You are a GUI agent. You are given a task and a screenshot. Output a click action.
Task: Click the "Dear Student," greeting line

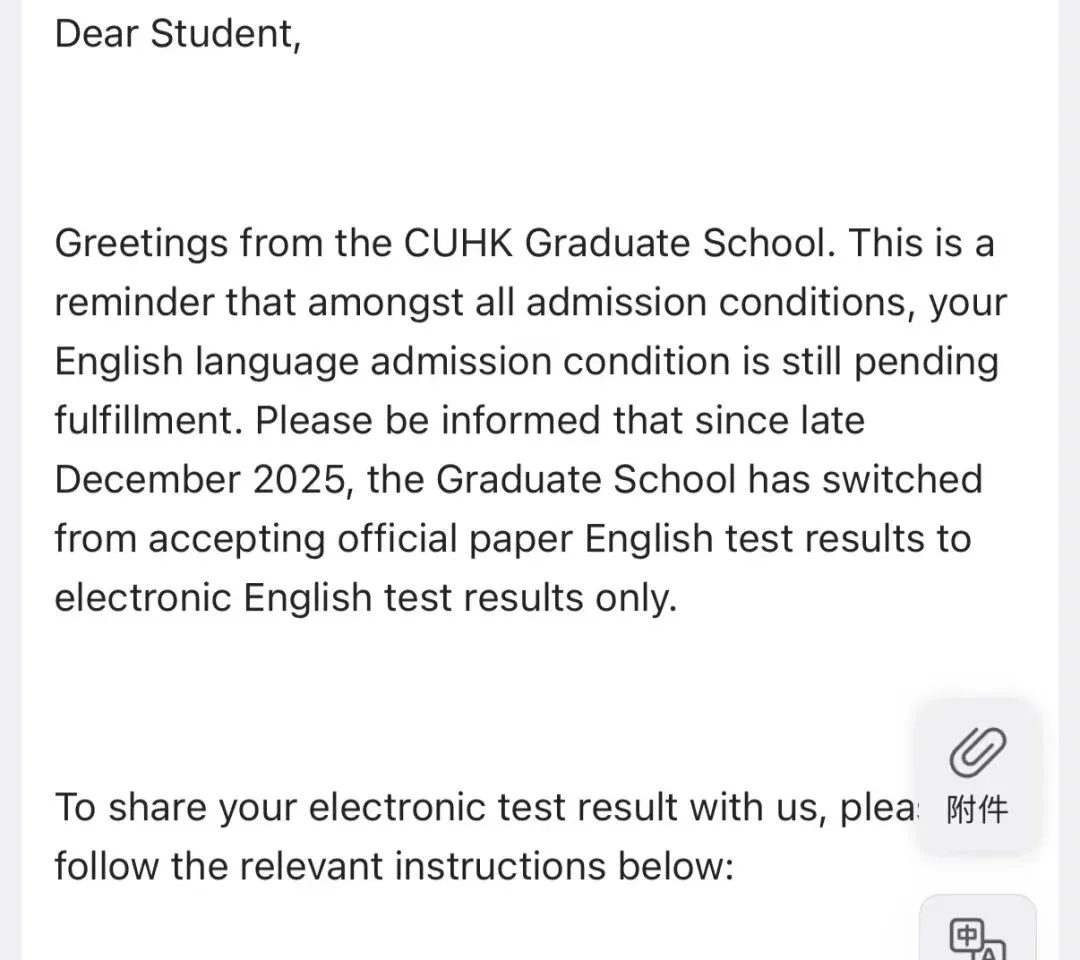coord(177,33)
